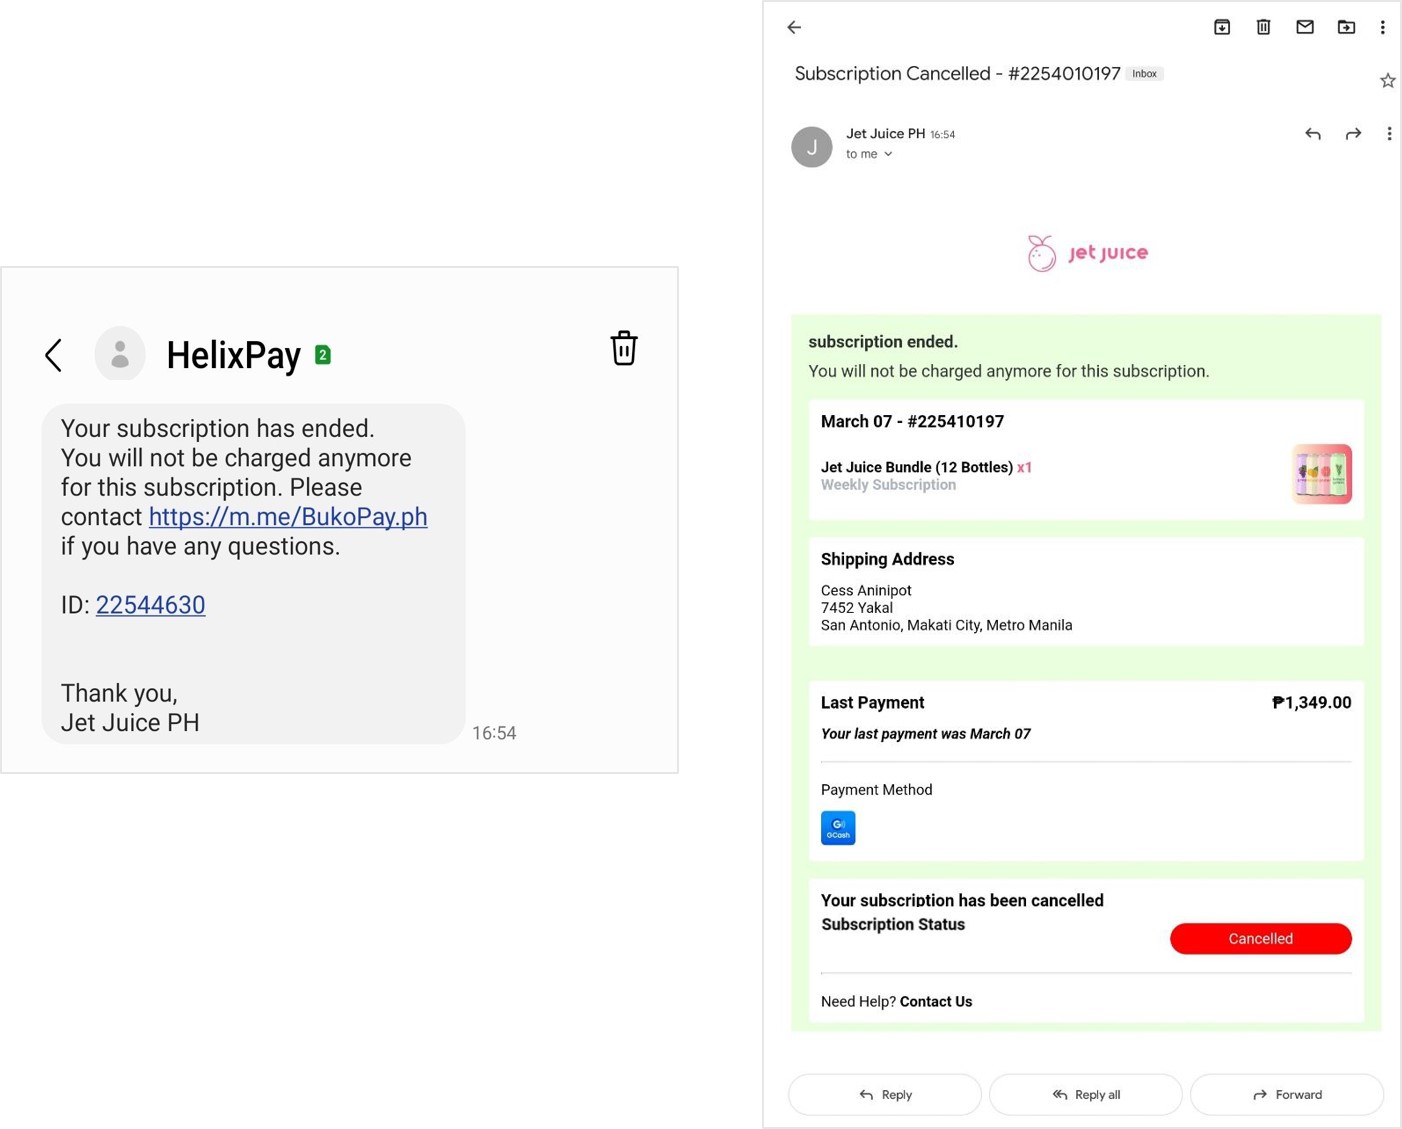Click the ID number 22544630 link
Image resolution: width=1402 pixels, height=1129 pixels.
coord(150,605)
